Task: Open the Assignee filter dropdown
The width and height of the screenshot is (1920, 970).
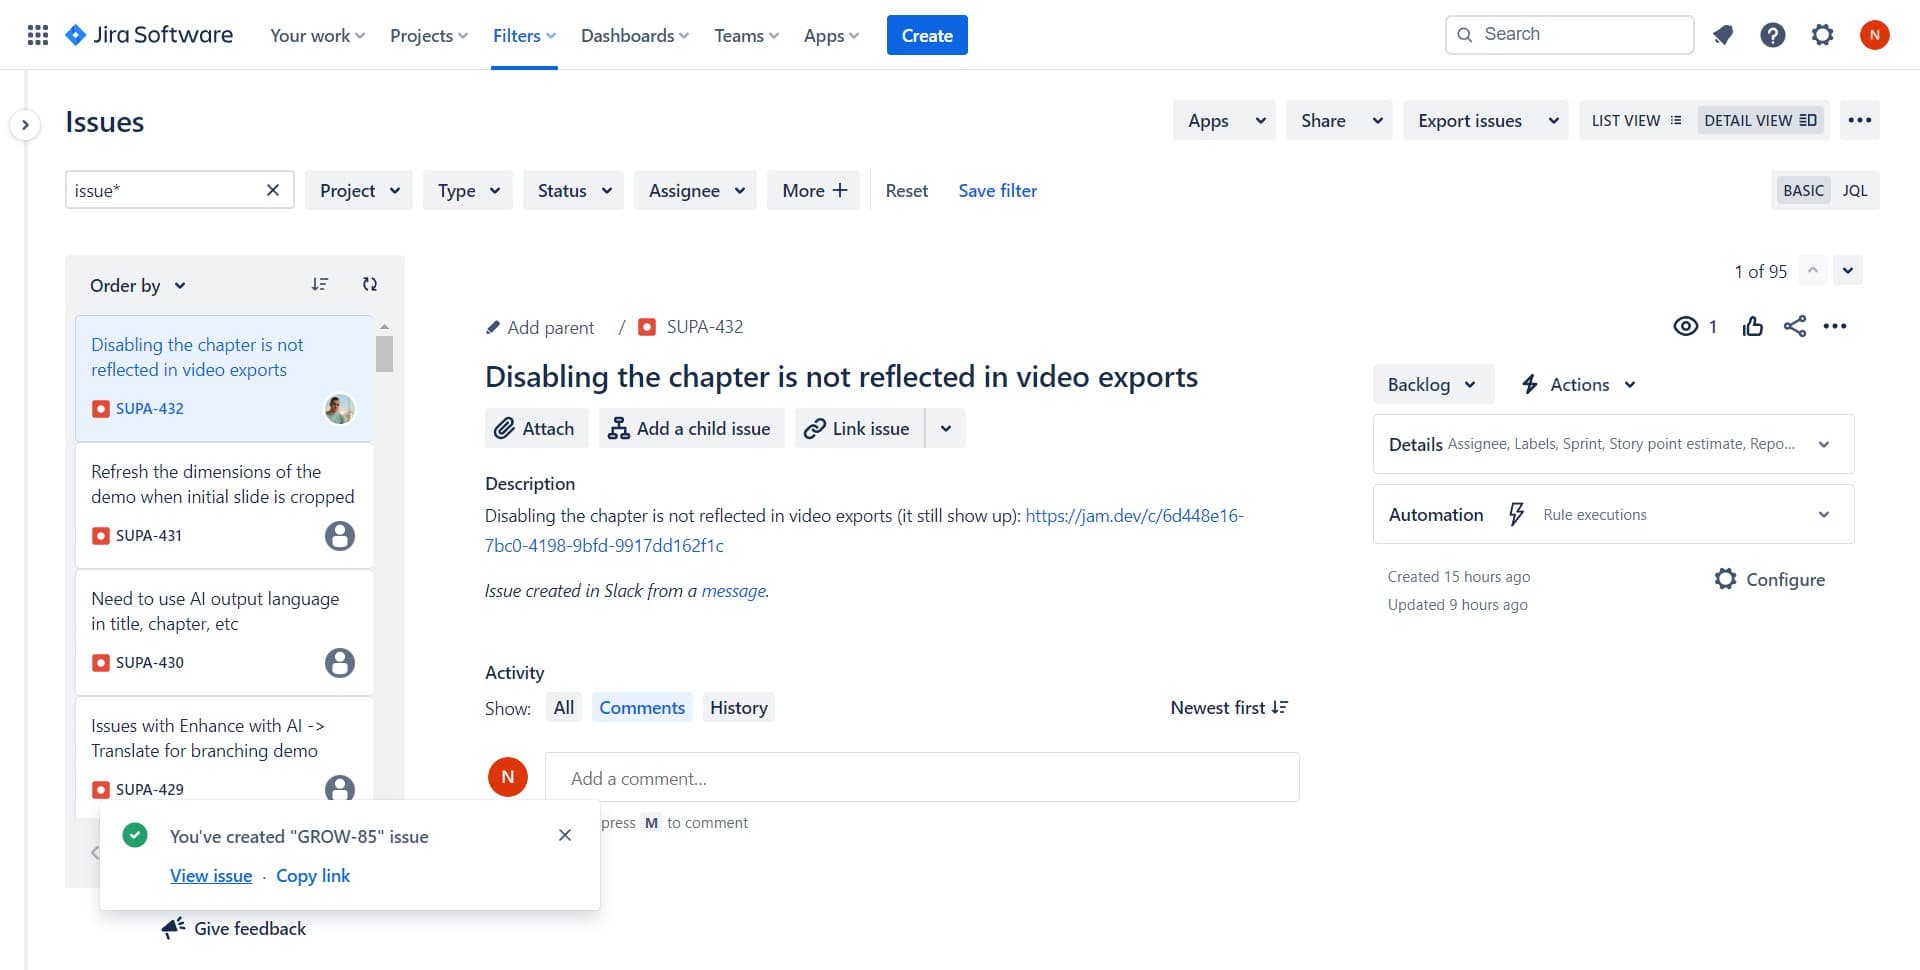Action: click(696, 191)
